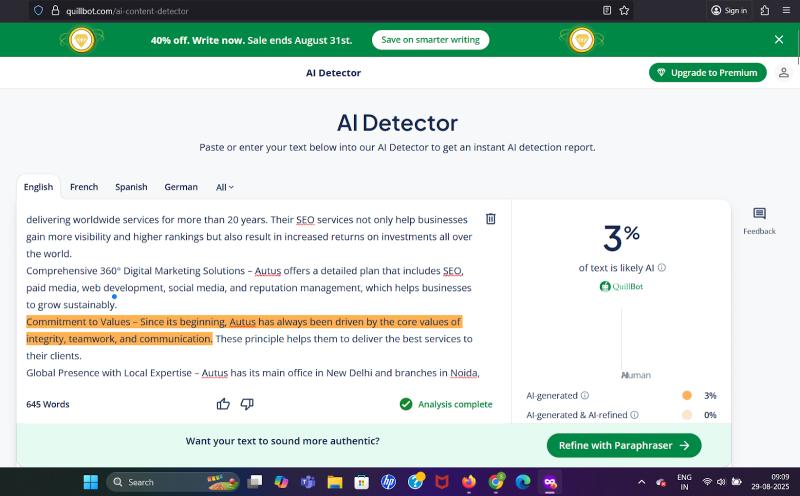
Task: Click the 3% AI-generated value
Action: click(x=710, y=395)
